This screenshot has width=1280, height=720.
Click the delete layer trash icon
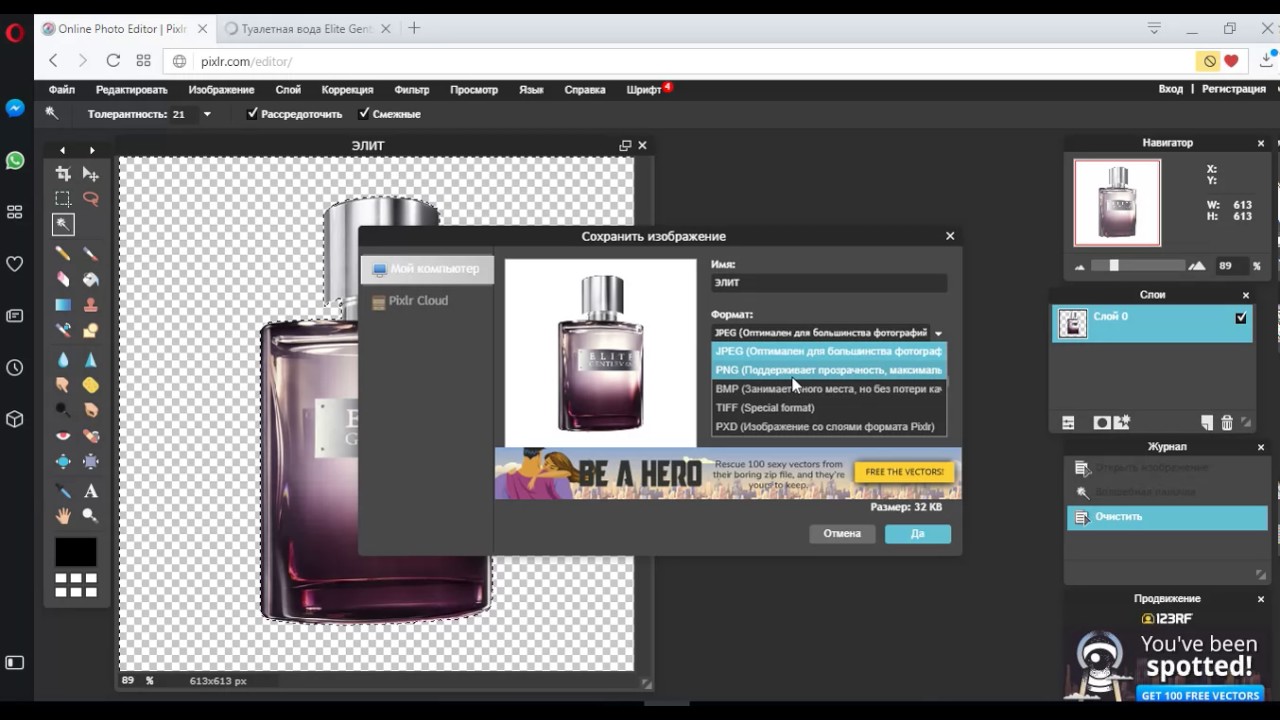click(1227, 423)
